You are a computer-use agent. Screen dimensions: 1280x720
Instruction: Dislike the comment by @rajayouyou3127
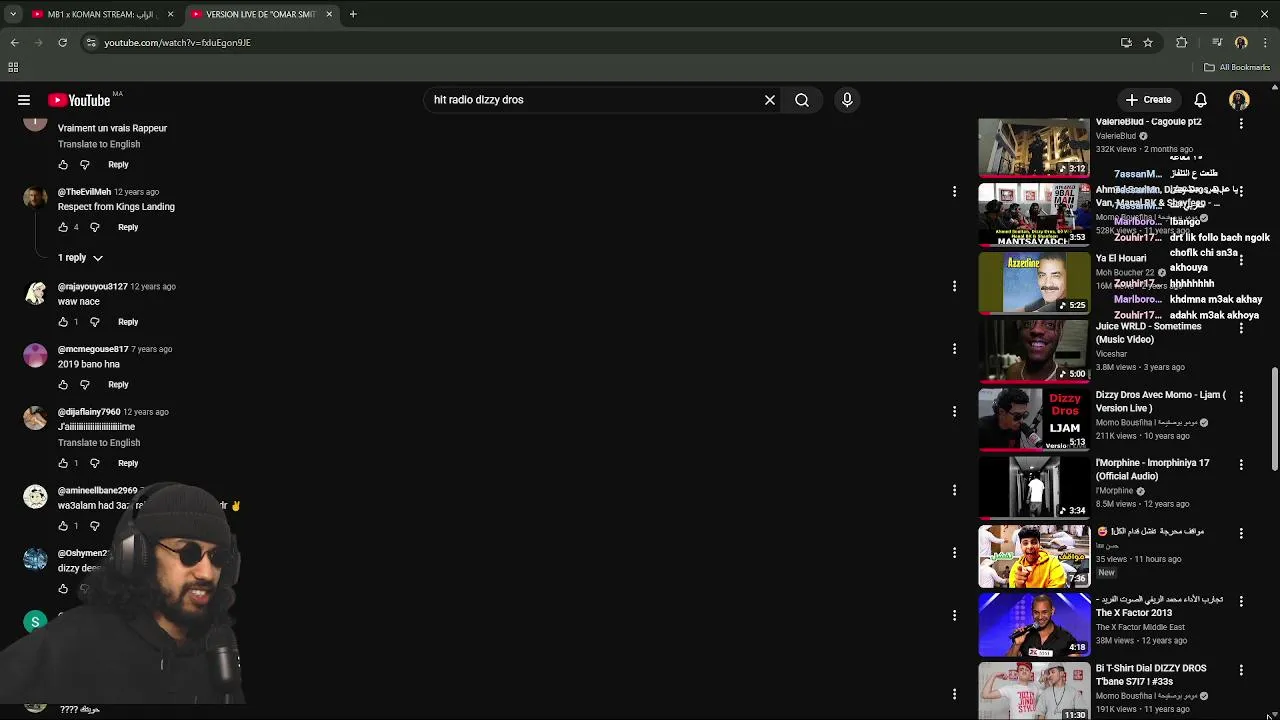95,322
